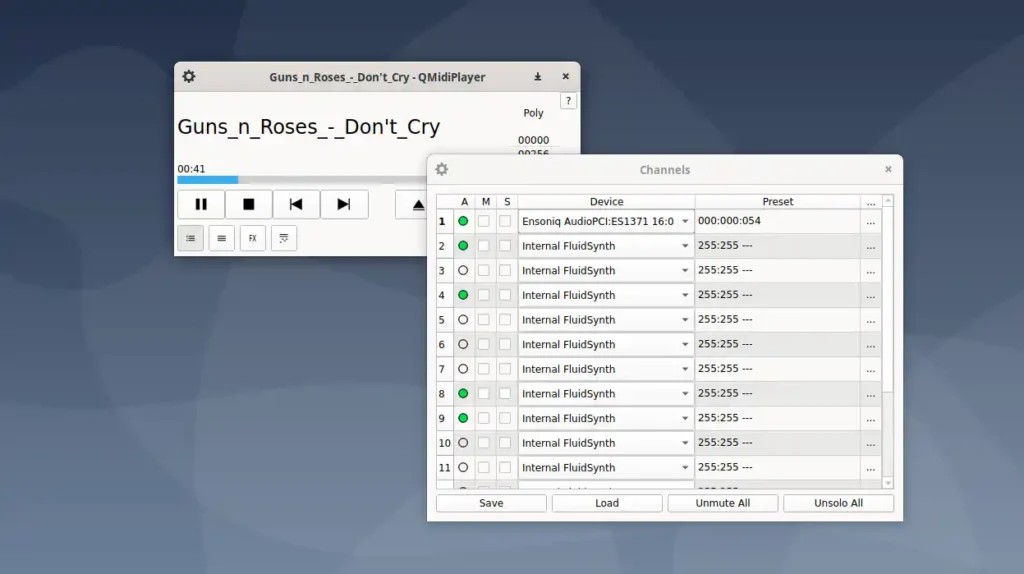The image size is (1024, 574).
Task: Open device dropdown for channel 7
Action: (x=606, y=369)
